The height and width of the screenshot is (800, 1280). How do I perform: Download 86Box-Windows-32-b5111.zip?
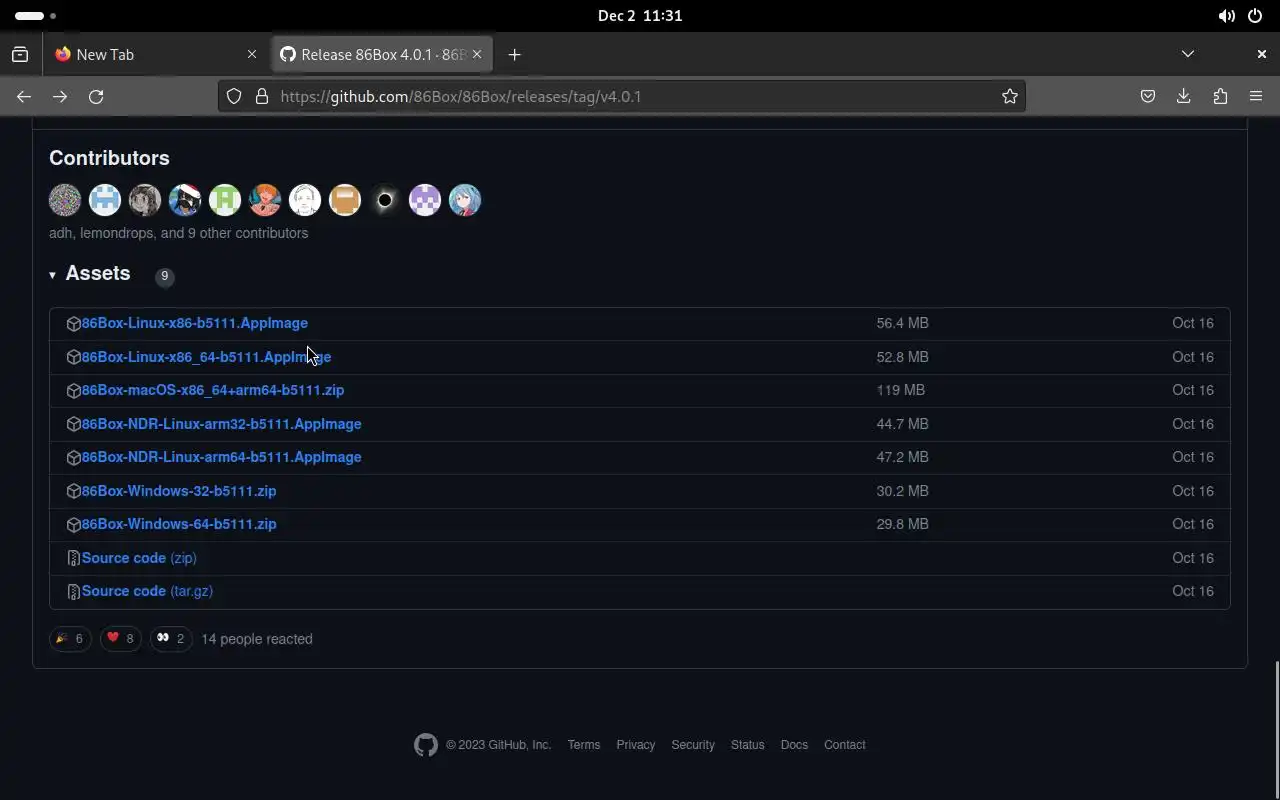pos(179,491)
